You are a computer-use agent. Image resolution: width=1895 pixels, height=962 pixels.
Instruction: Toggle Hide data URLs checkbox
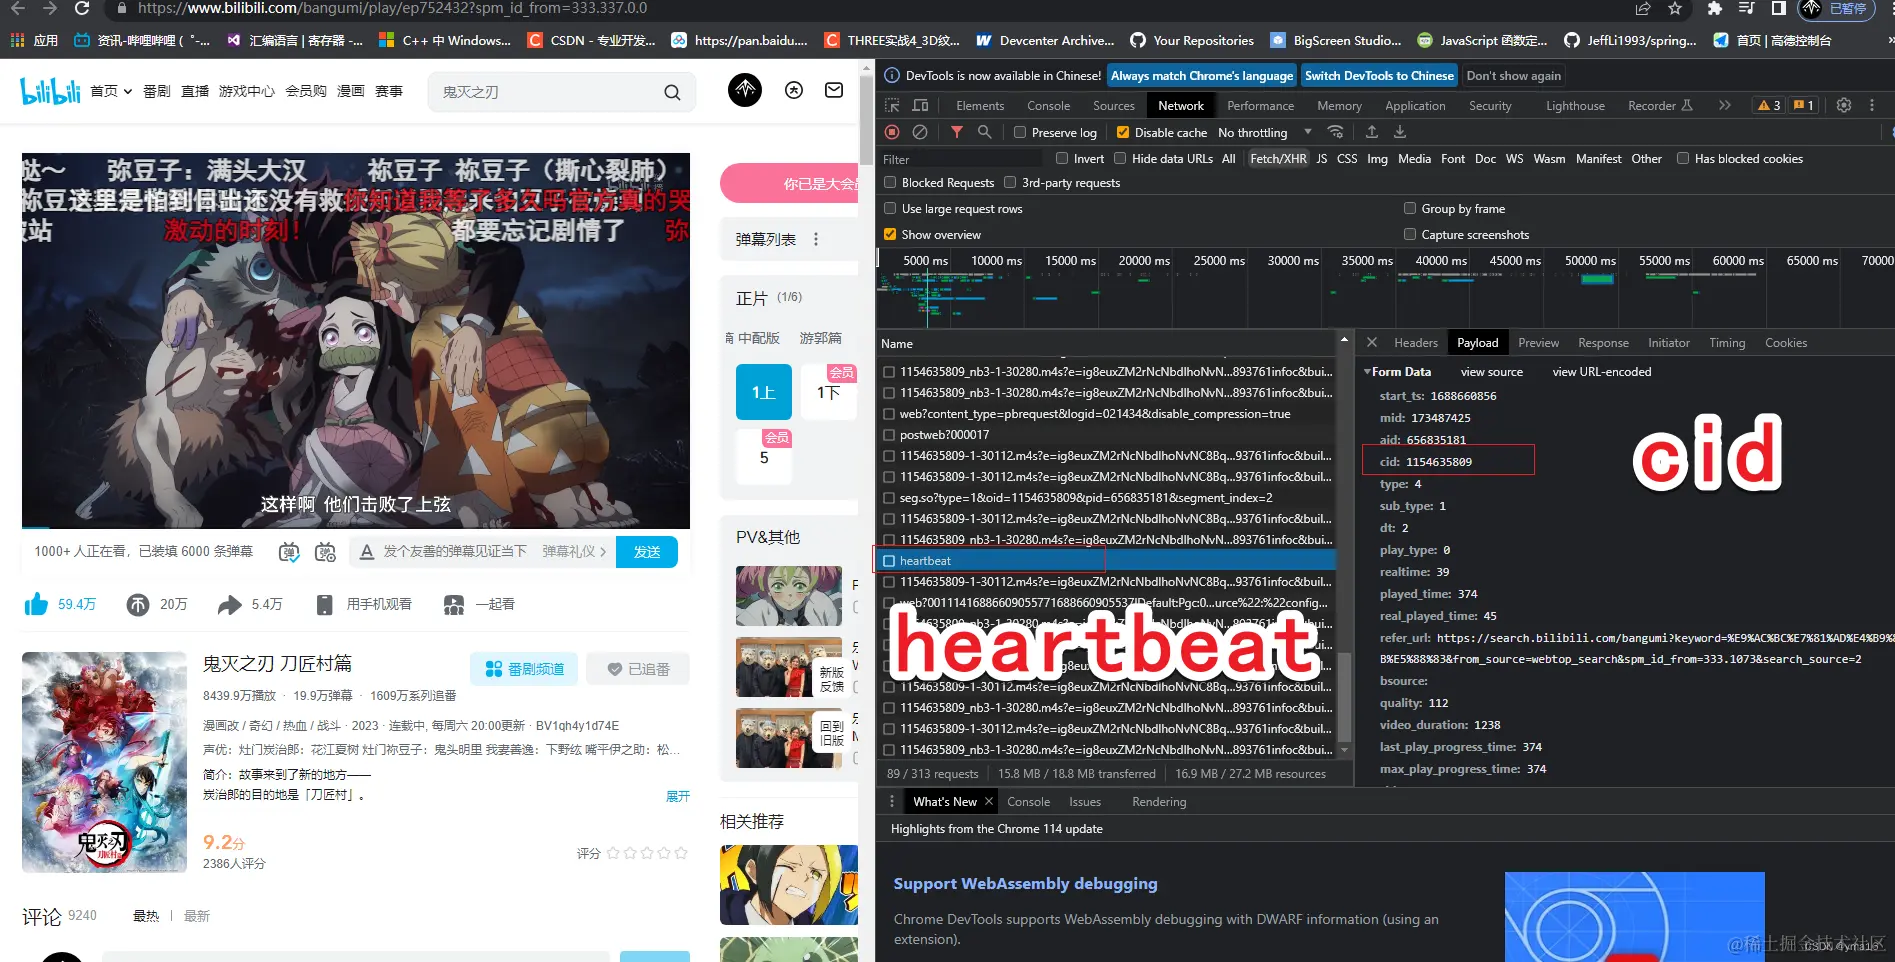[x=1120, y=158]
